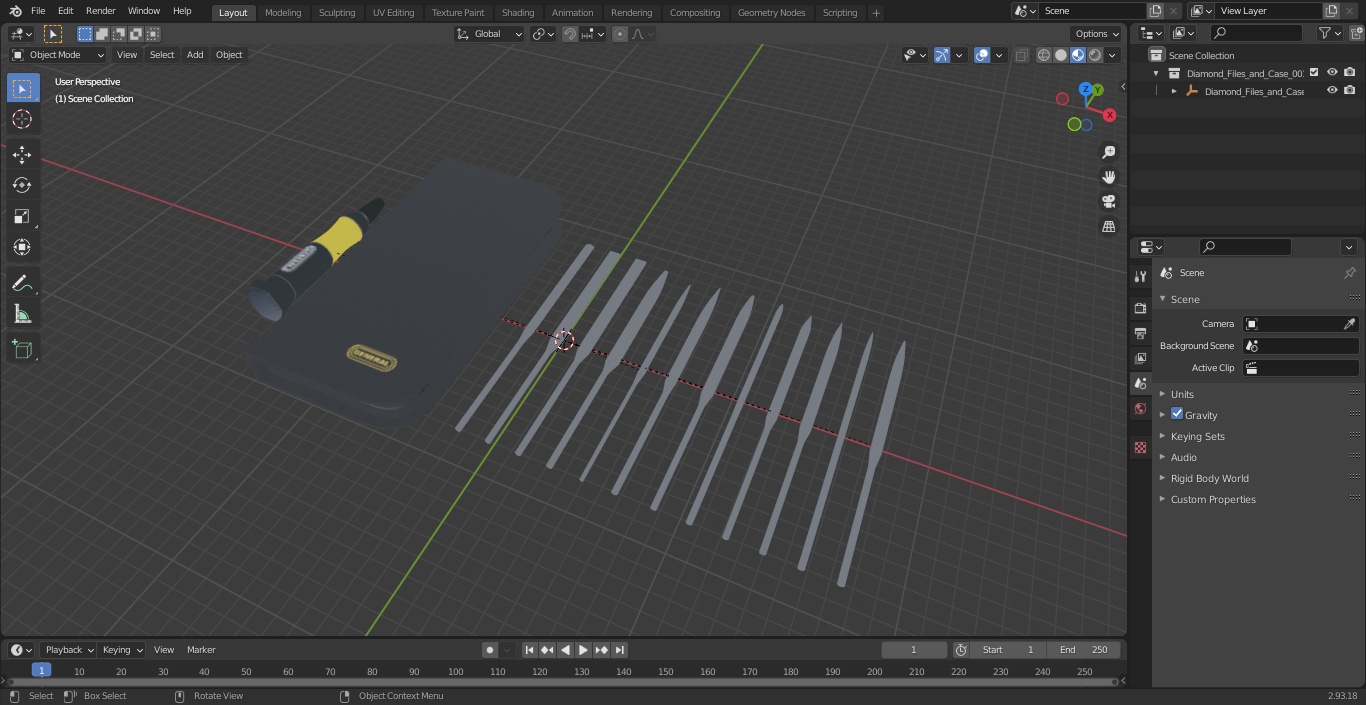Open the Options dropdown in viewport
This screenshot has width=1366, height=705.
click(1096, 34)
